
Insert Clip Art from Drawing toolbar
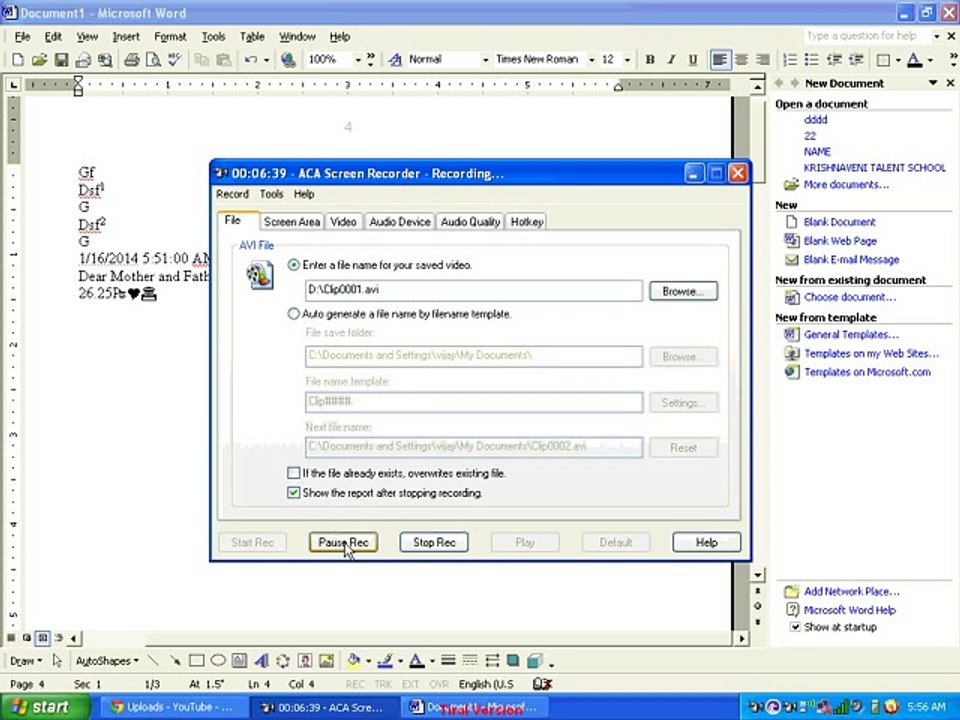tap(305, 661)
